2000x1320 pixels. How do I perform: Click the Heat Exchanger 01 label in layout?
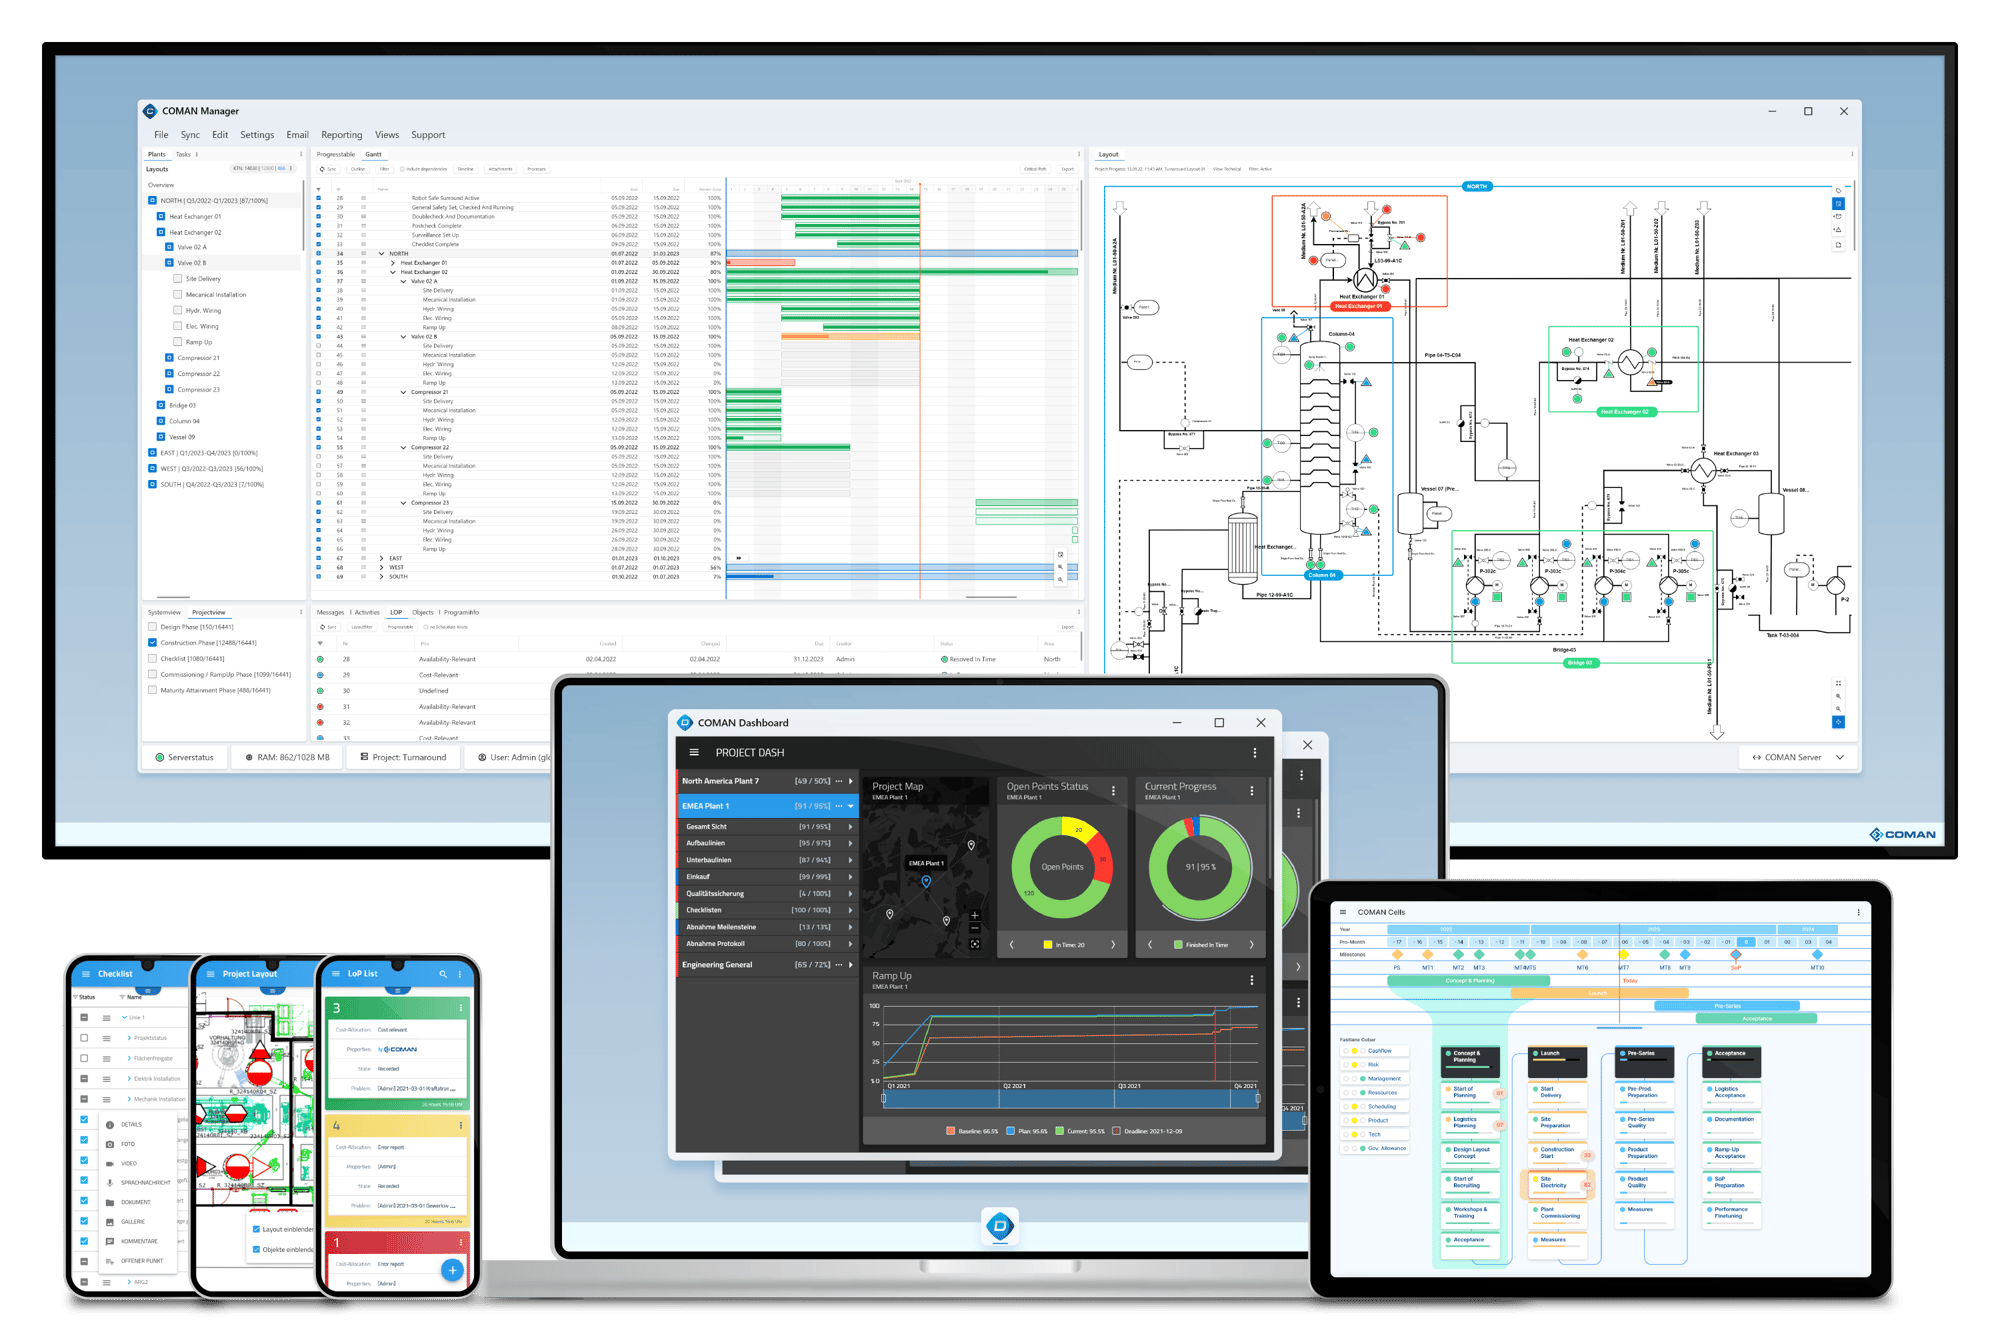pos(1360,306)
